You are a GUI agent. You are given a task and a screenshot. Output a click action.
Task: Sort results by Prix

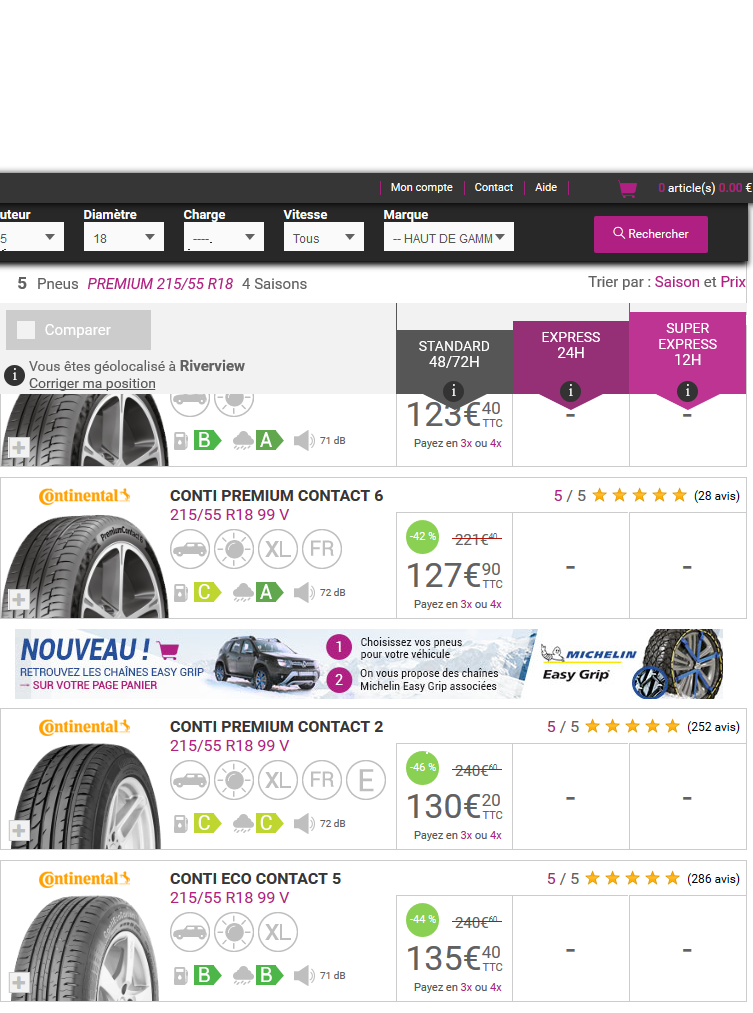(733, 282)
